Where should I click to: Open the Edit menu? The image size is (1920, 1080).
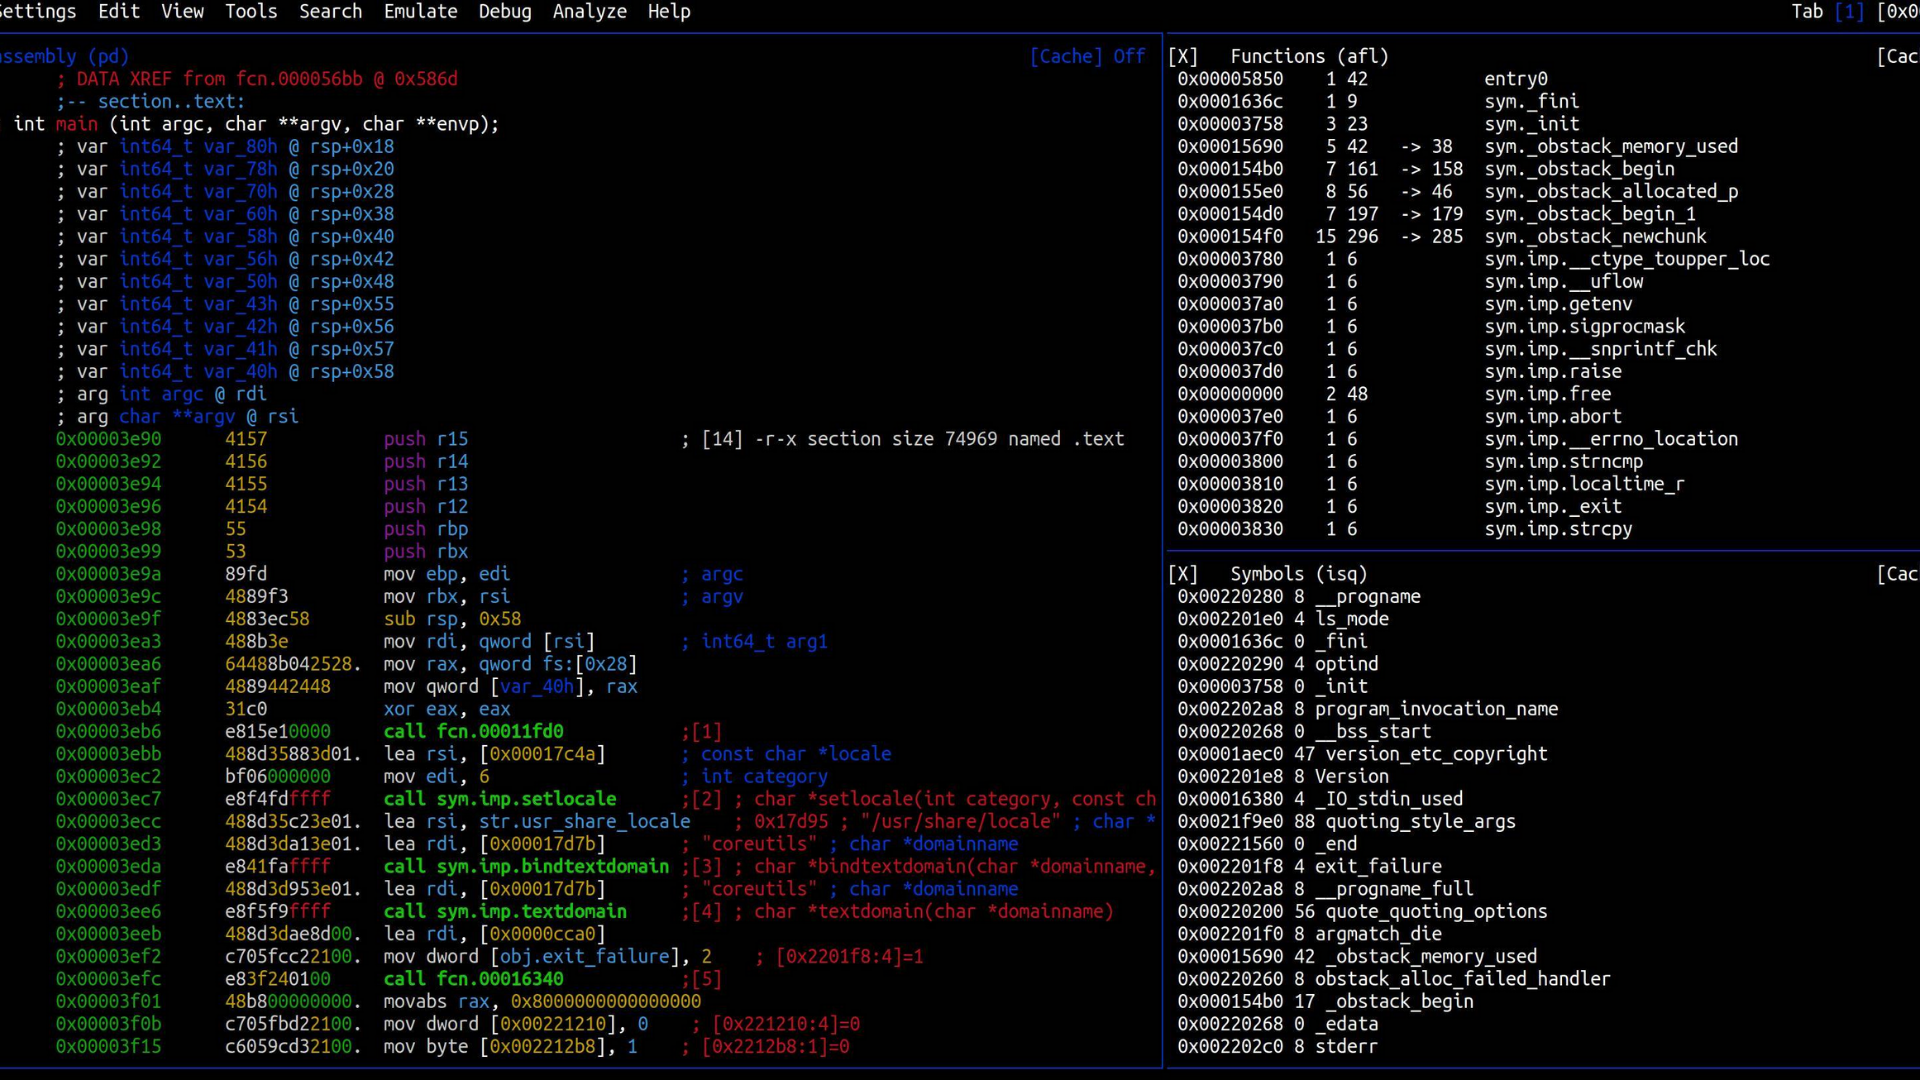point(119,11)
